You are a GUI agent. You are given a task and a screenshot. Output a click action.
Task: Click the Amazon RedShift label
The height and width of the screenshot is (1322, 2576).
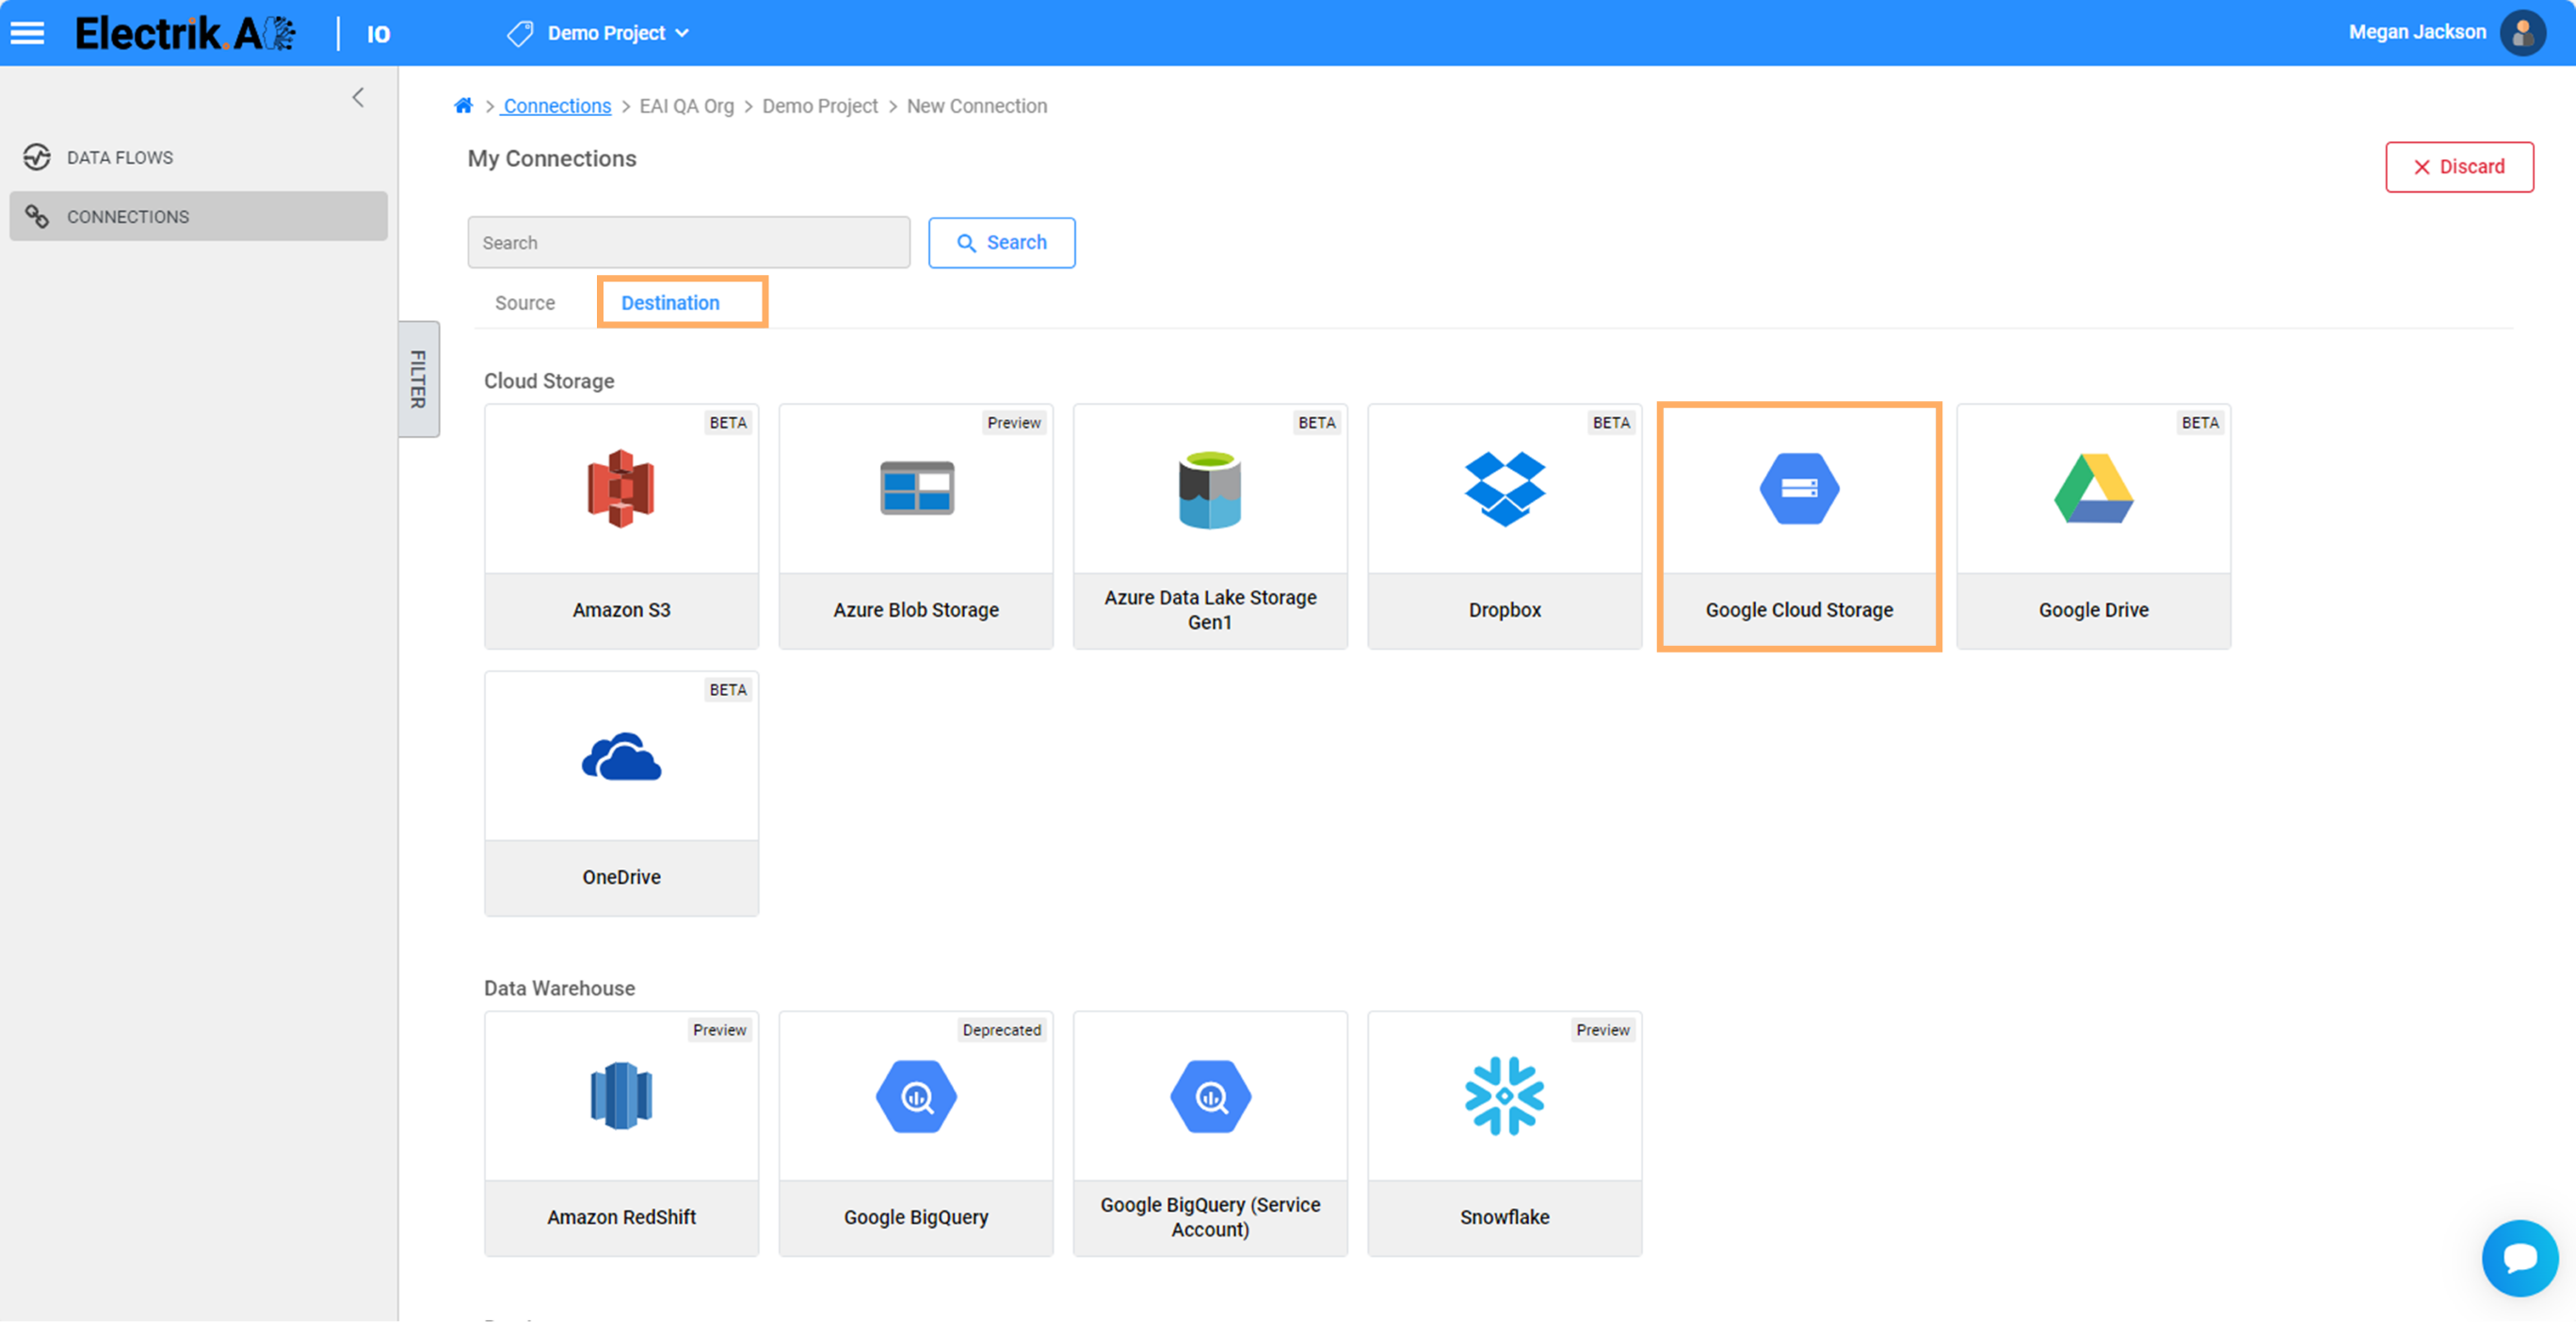[621, 1217]
